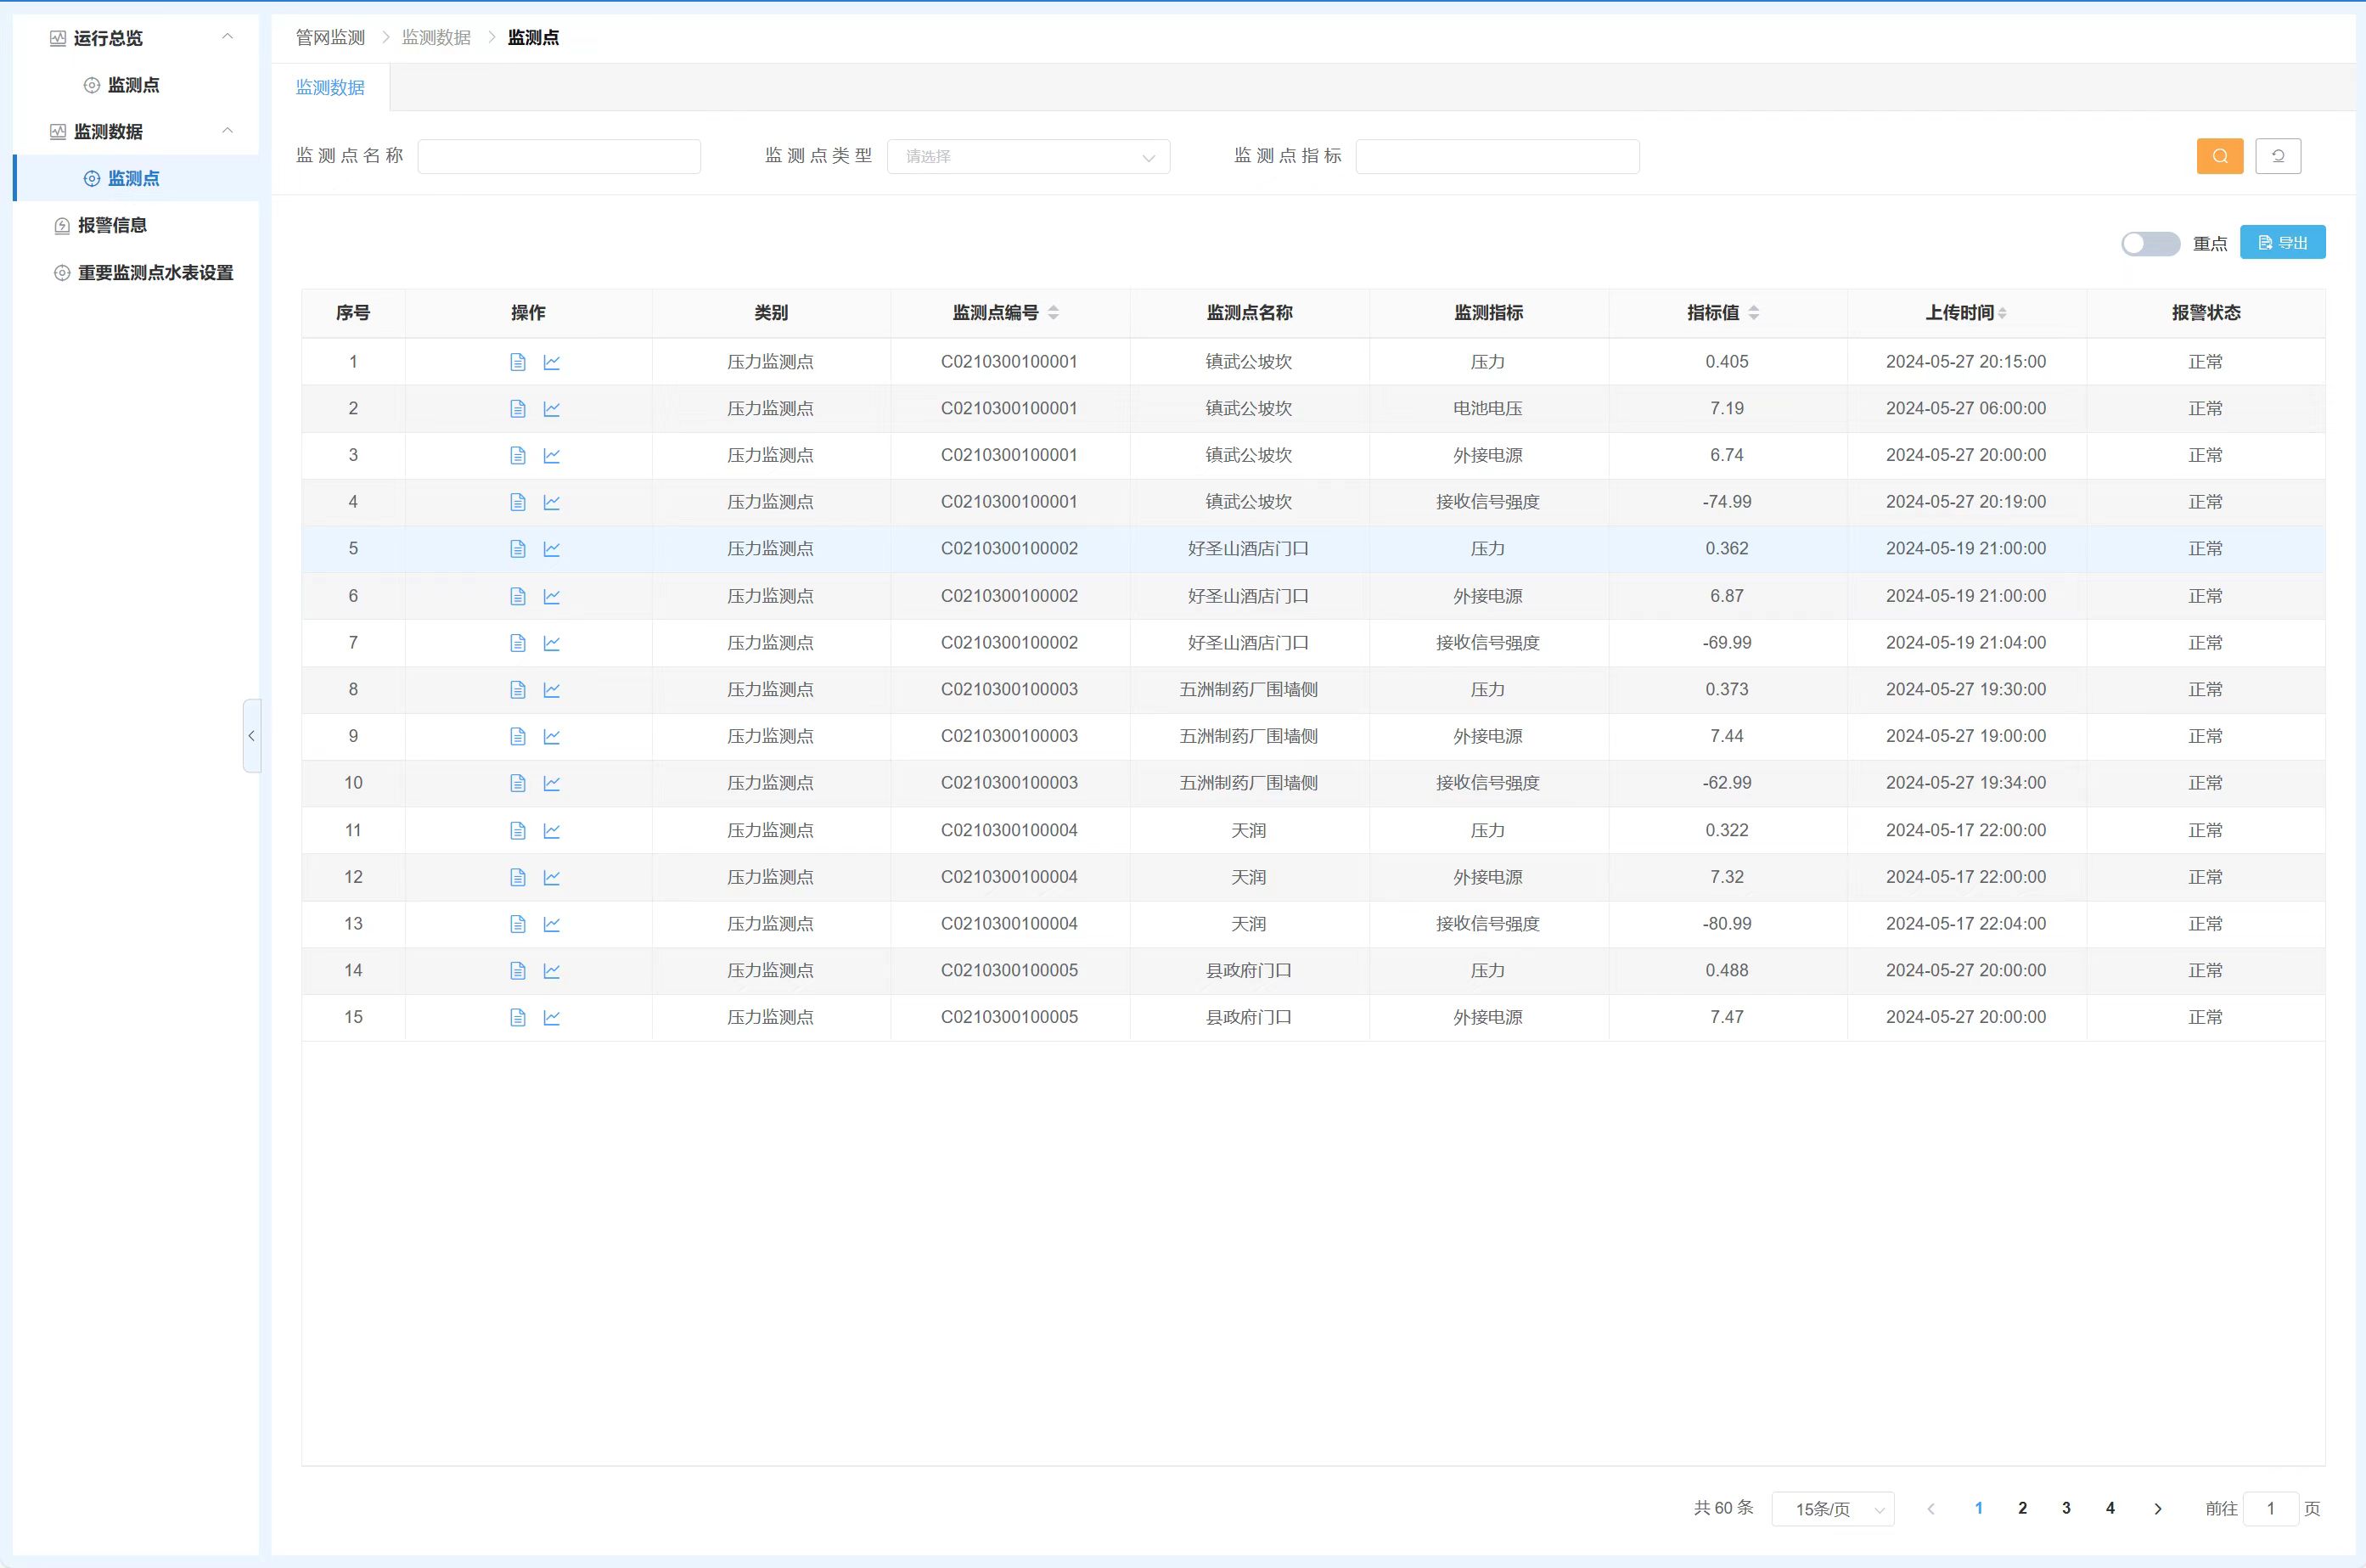
Task: Open the 监测点类型 dropdown
Action: pos(1028,157)
